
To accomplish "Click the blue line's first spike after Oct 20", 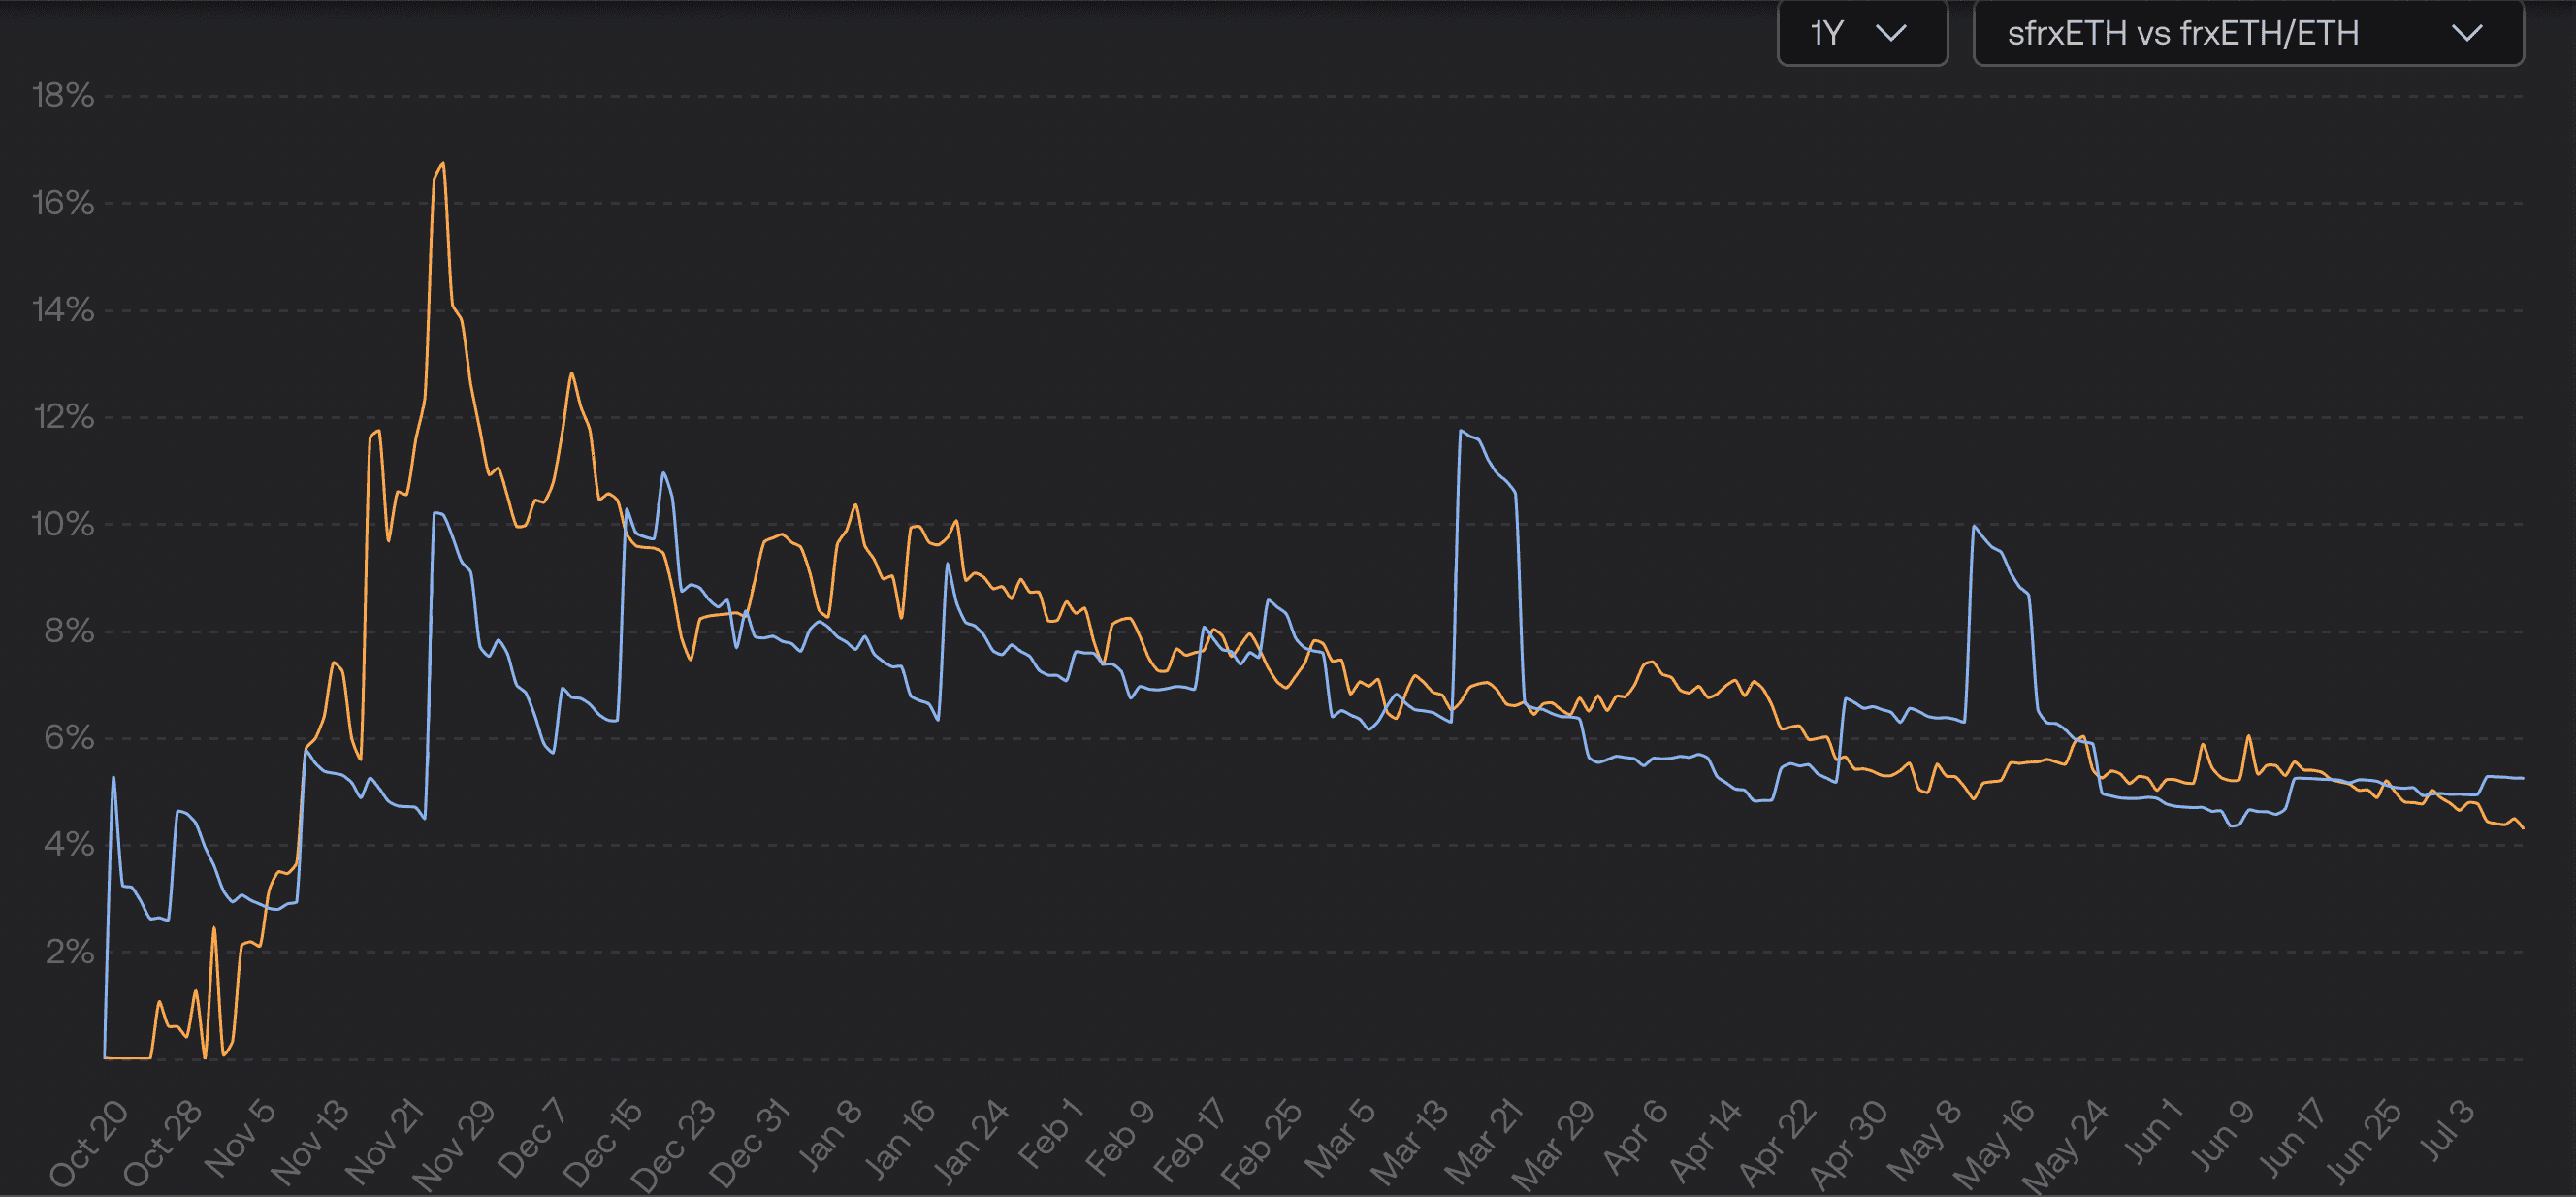I will pyautogui.click(x=113, y=778).
